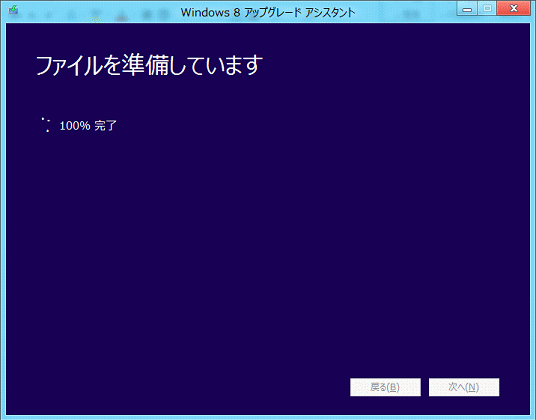Click the light blue bottom window border
Viewport: 536px width, 420px height.
click(268, 417)
